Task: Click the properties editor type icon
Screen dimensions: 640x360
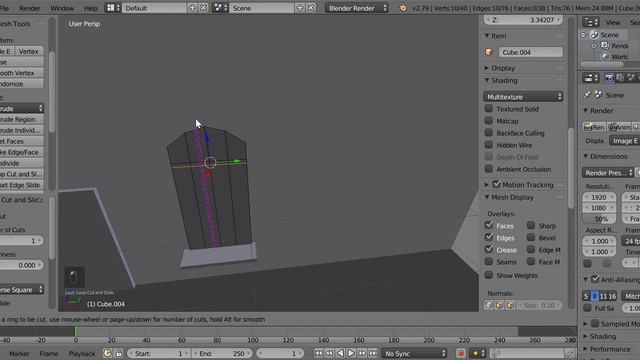Action: tap(591, 78)
